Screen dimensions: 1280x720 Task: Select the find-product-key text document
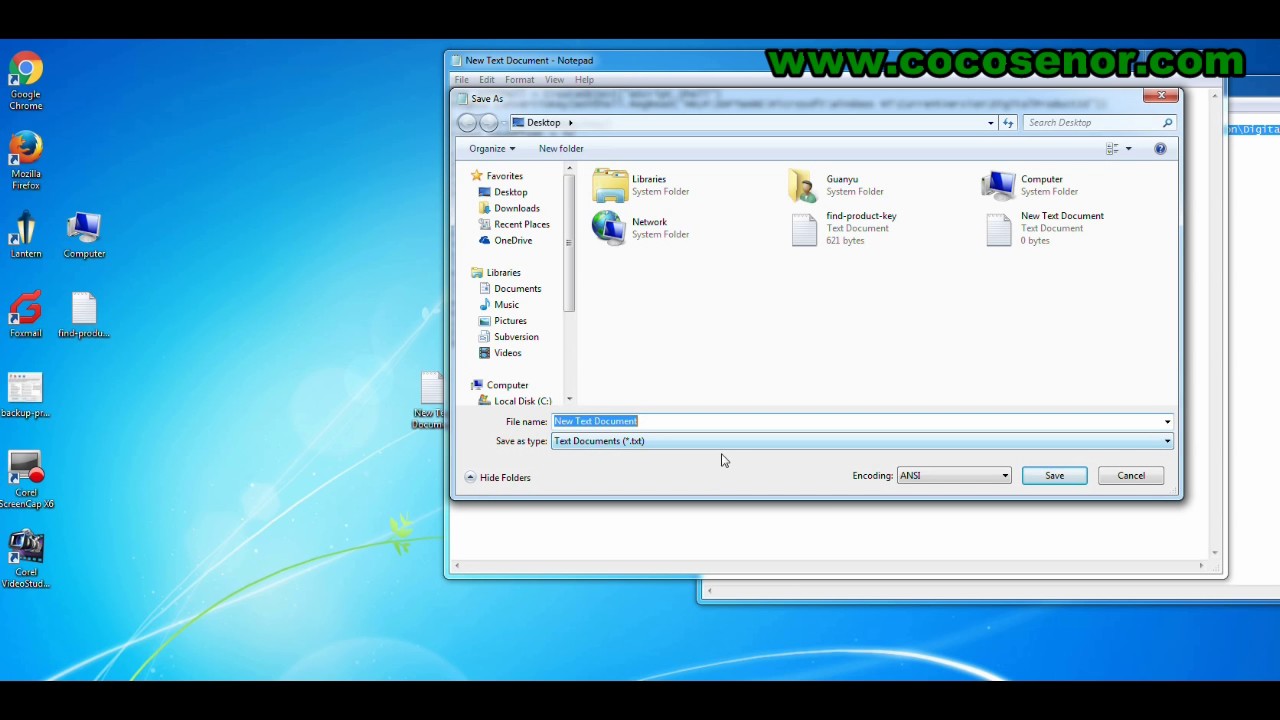click(x=843, y=228)
